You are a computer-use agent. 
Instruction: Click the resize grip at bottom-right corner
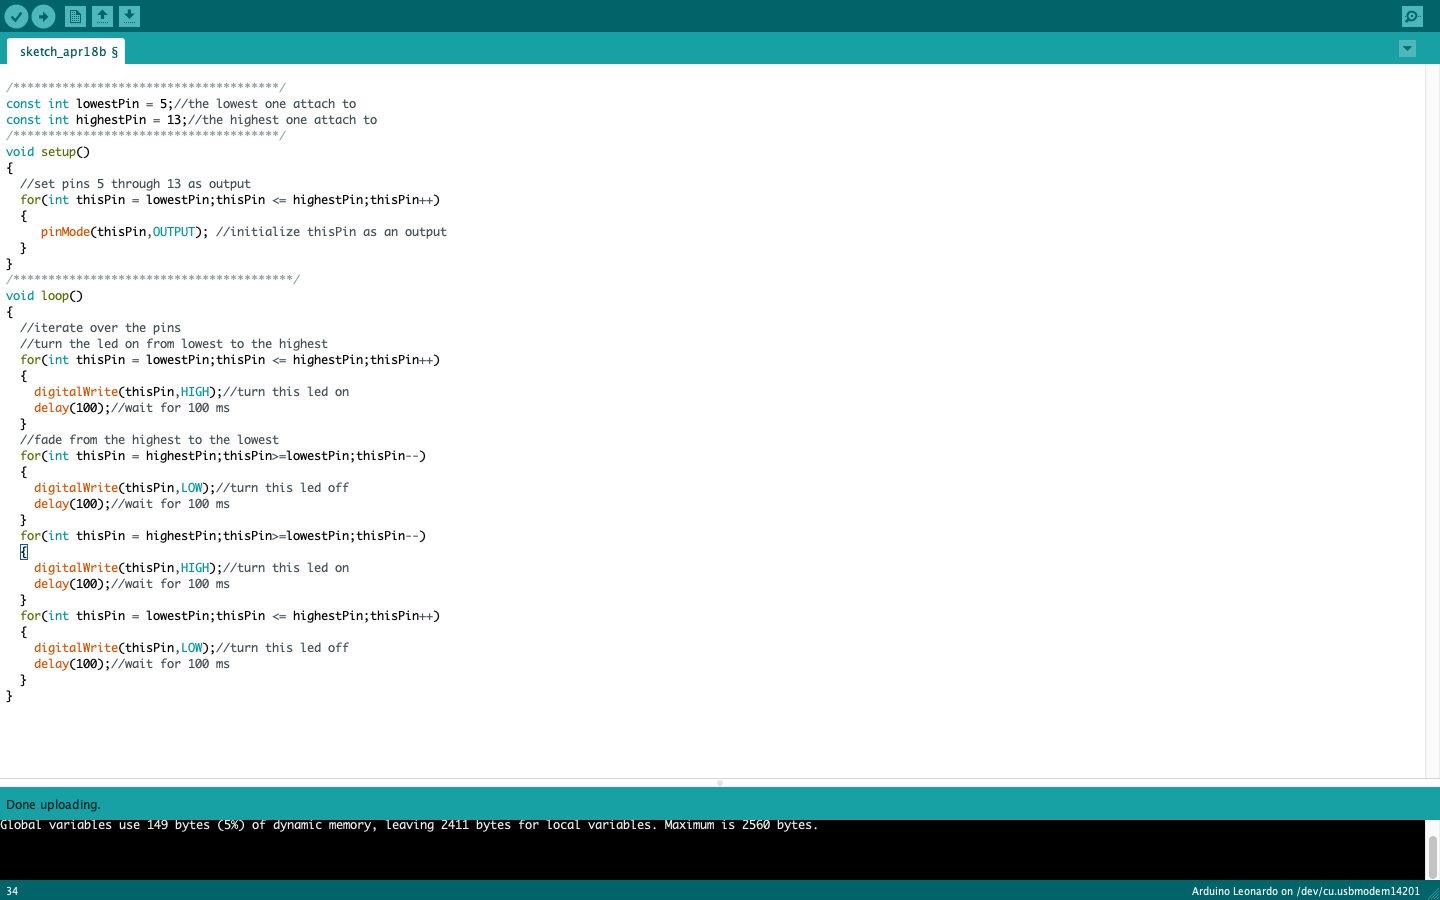coord(1433,892)
